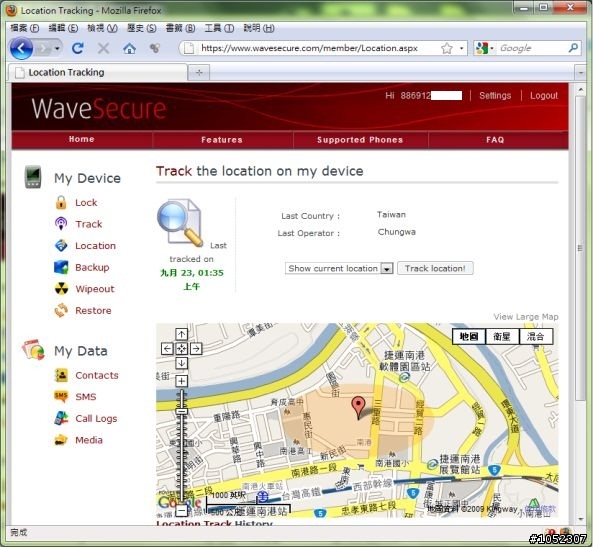
Task: Pan the map left with arrow
Action: 167,348
